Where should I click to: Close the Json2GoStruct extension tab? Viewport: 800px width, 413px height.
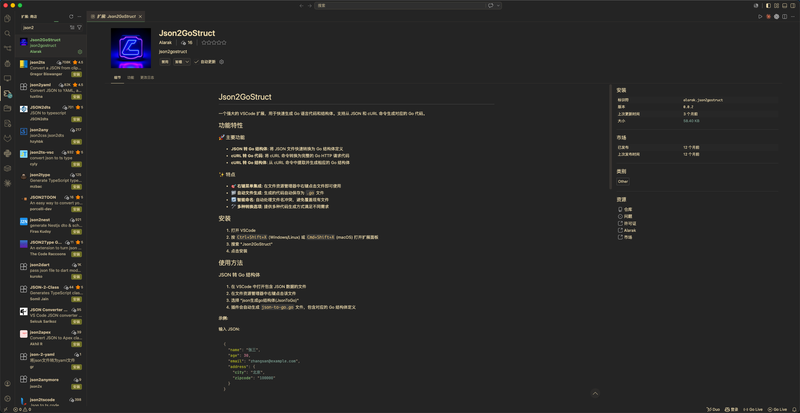tap(140, 17)
